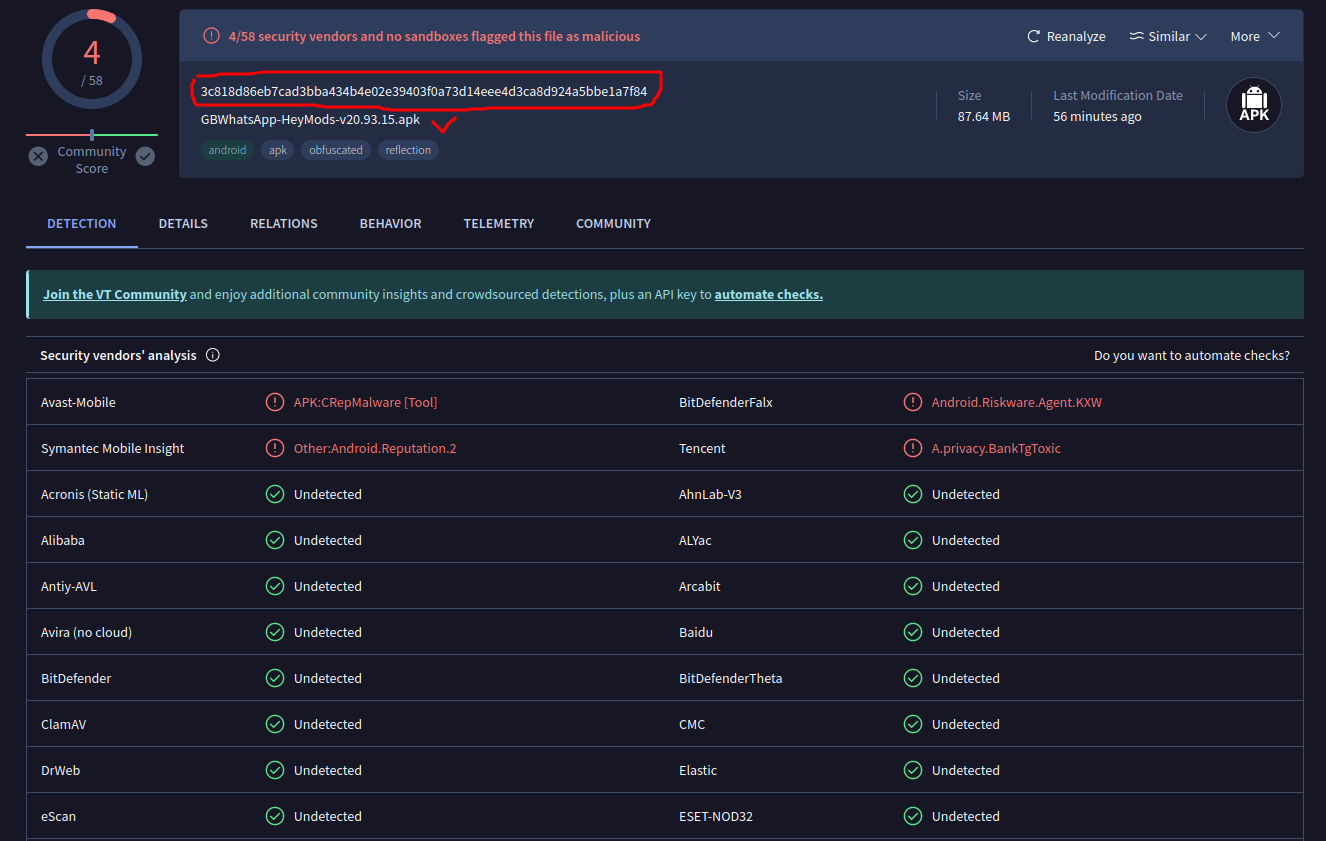The height and width of the screenshot is (841, 1326).
Task: Click the Avira (no cloud) check icon
Action: (275, 632)
